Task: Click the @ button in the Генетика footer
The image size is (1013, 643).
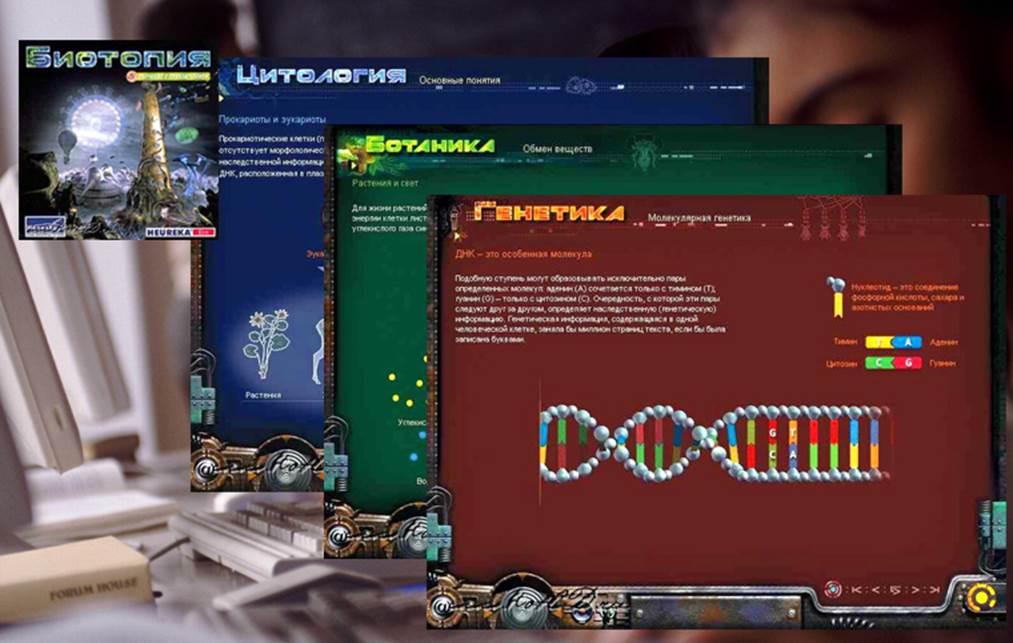Action: 442,607
